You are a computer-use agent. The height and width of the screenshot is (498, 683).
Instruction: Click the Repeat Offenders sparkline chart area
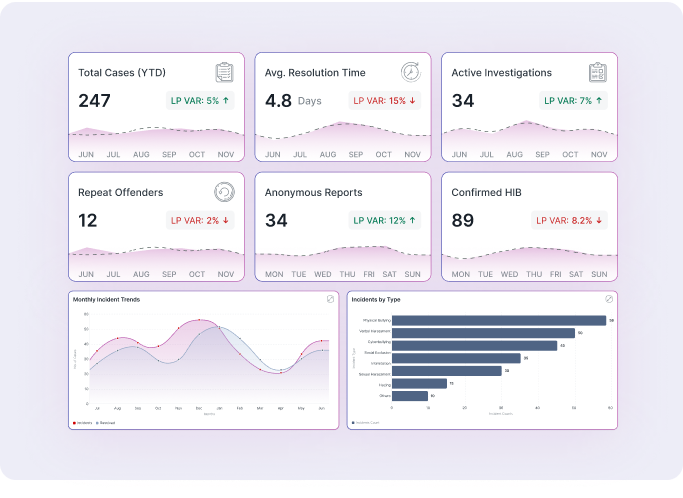(x=155, y=258)
